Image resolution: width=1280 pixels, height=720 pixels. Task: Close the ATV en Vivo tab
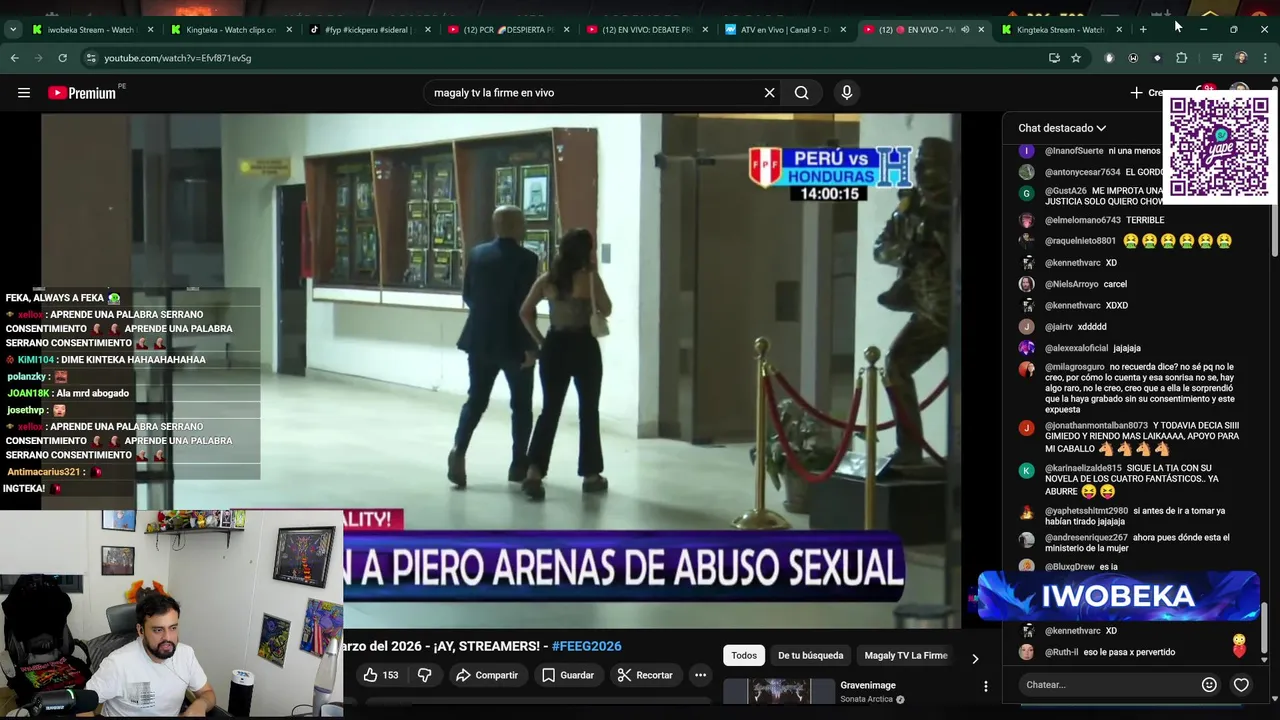coord(843,30)
